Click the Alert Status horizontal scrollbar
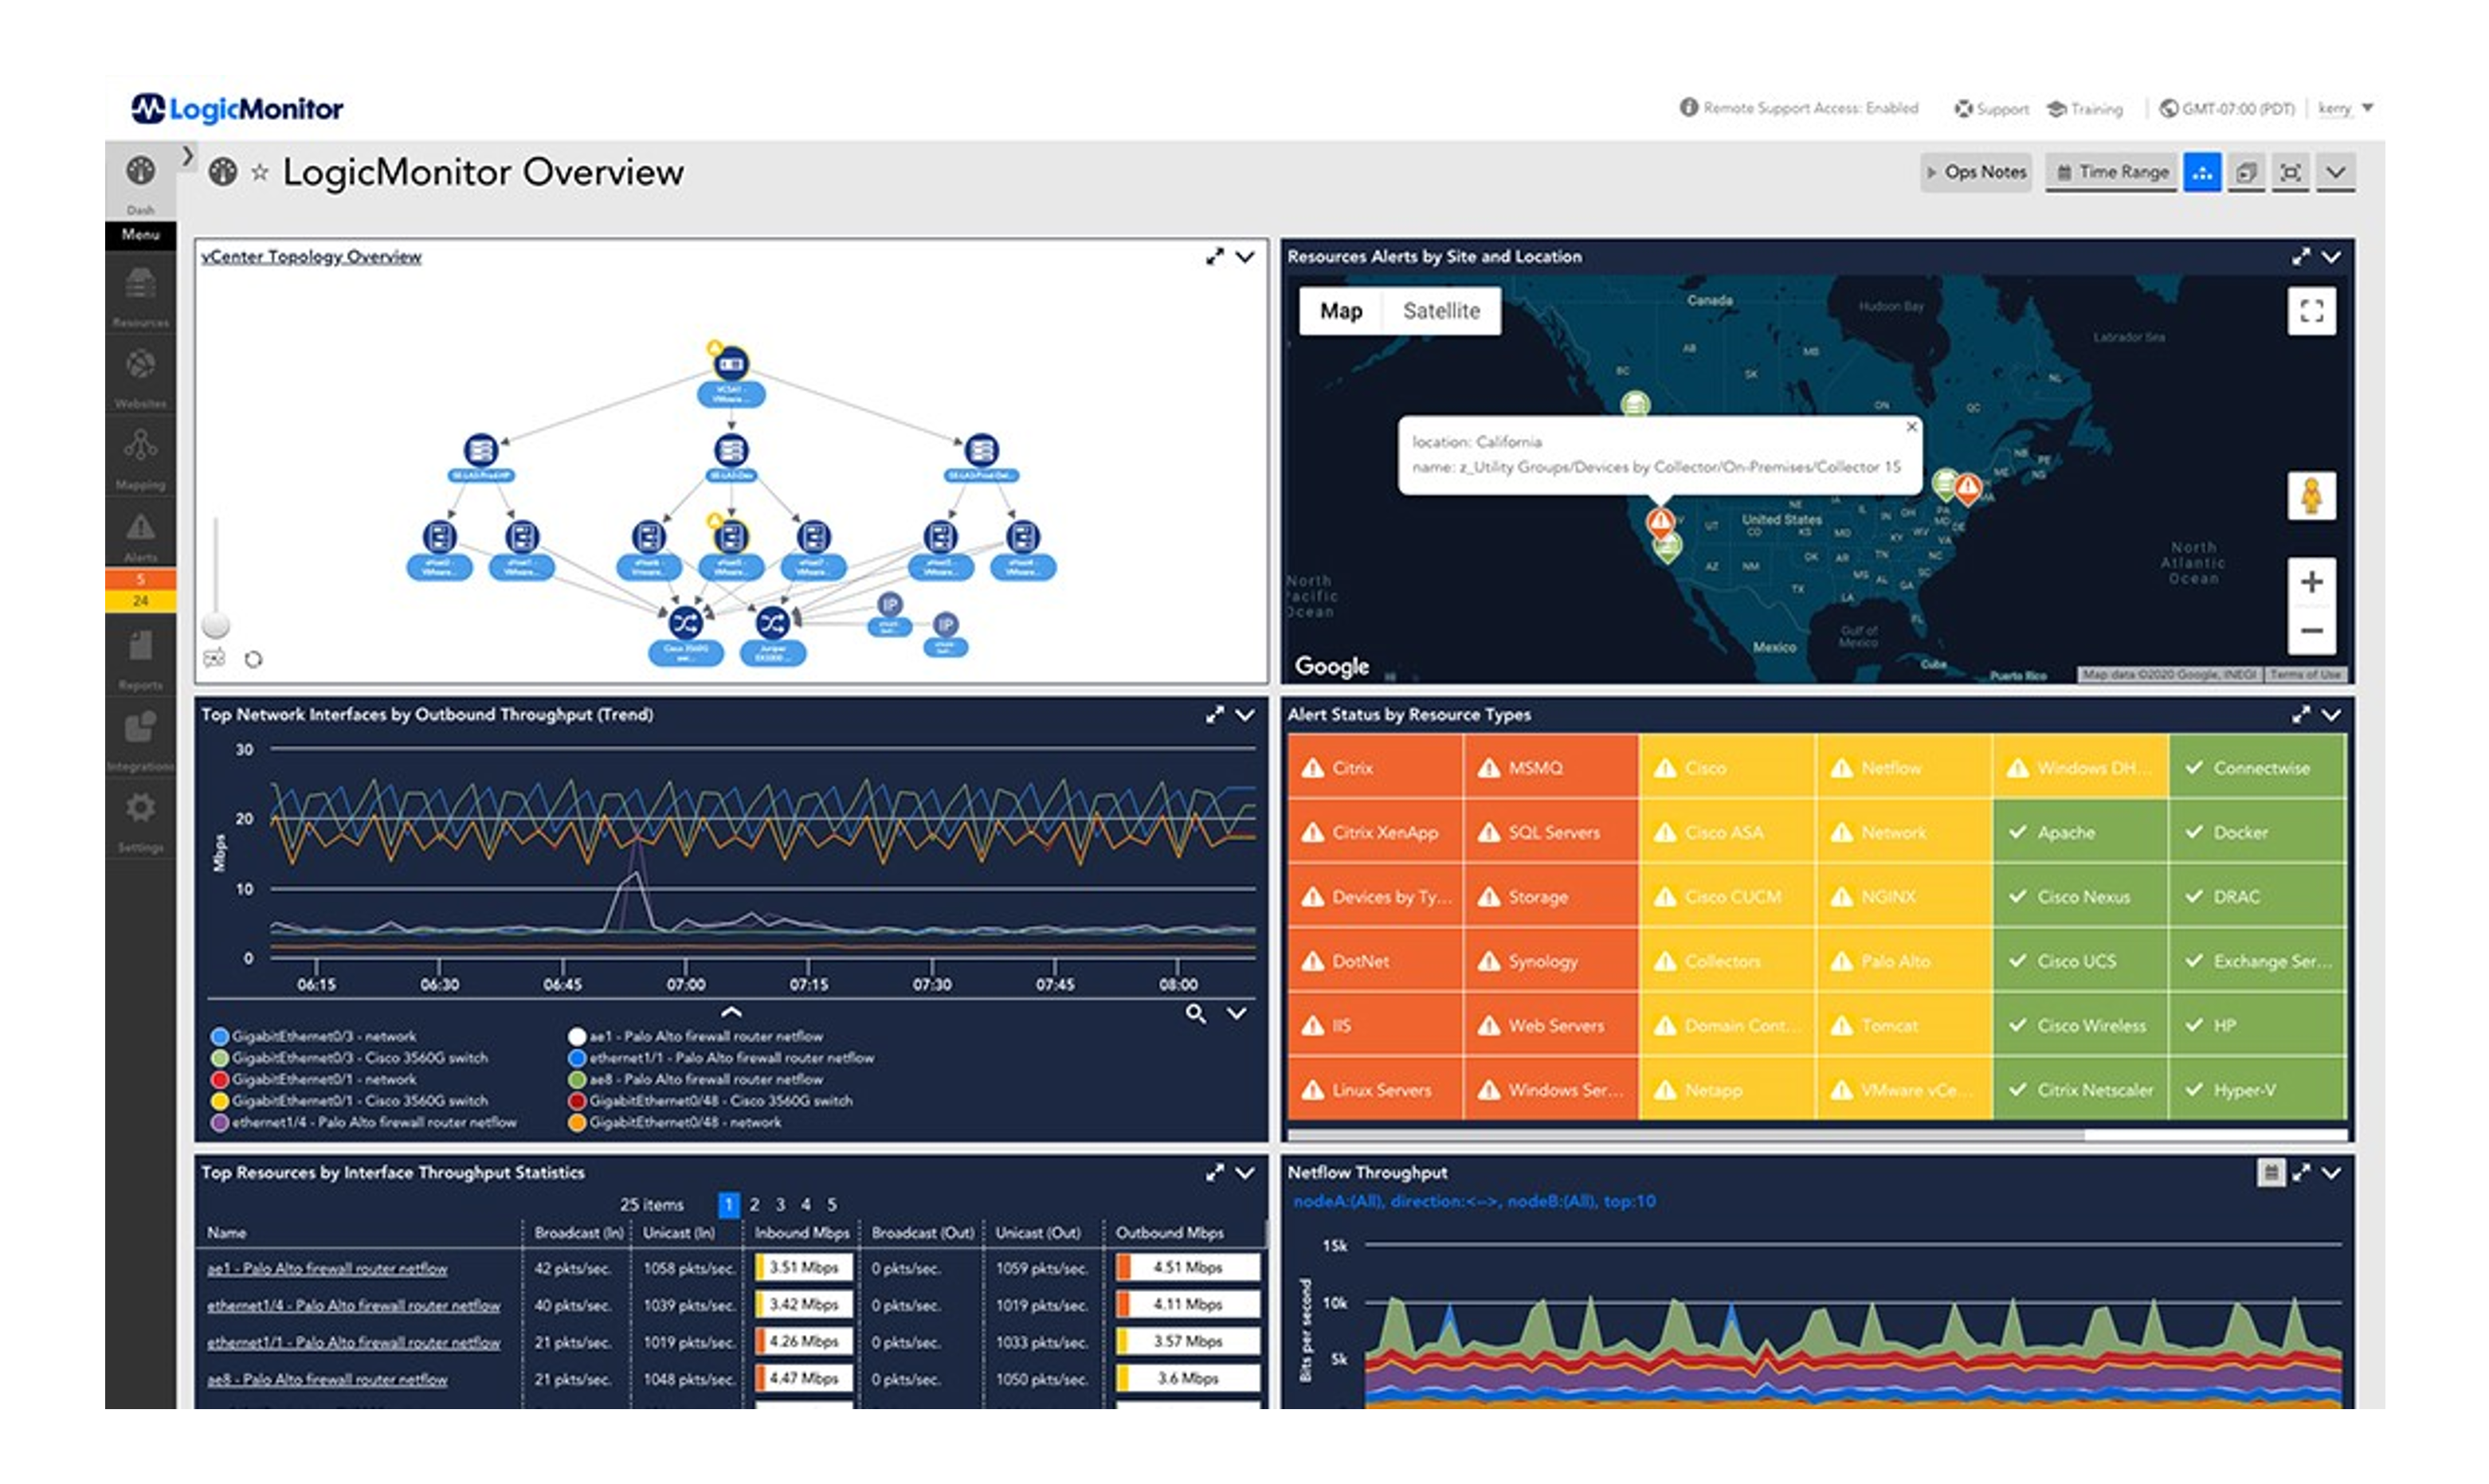The image size is (2489, 1484). (1686, 1135)
